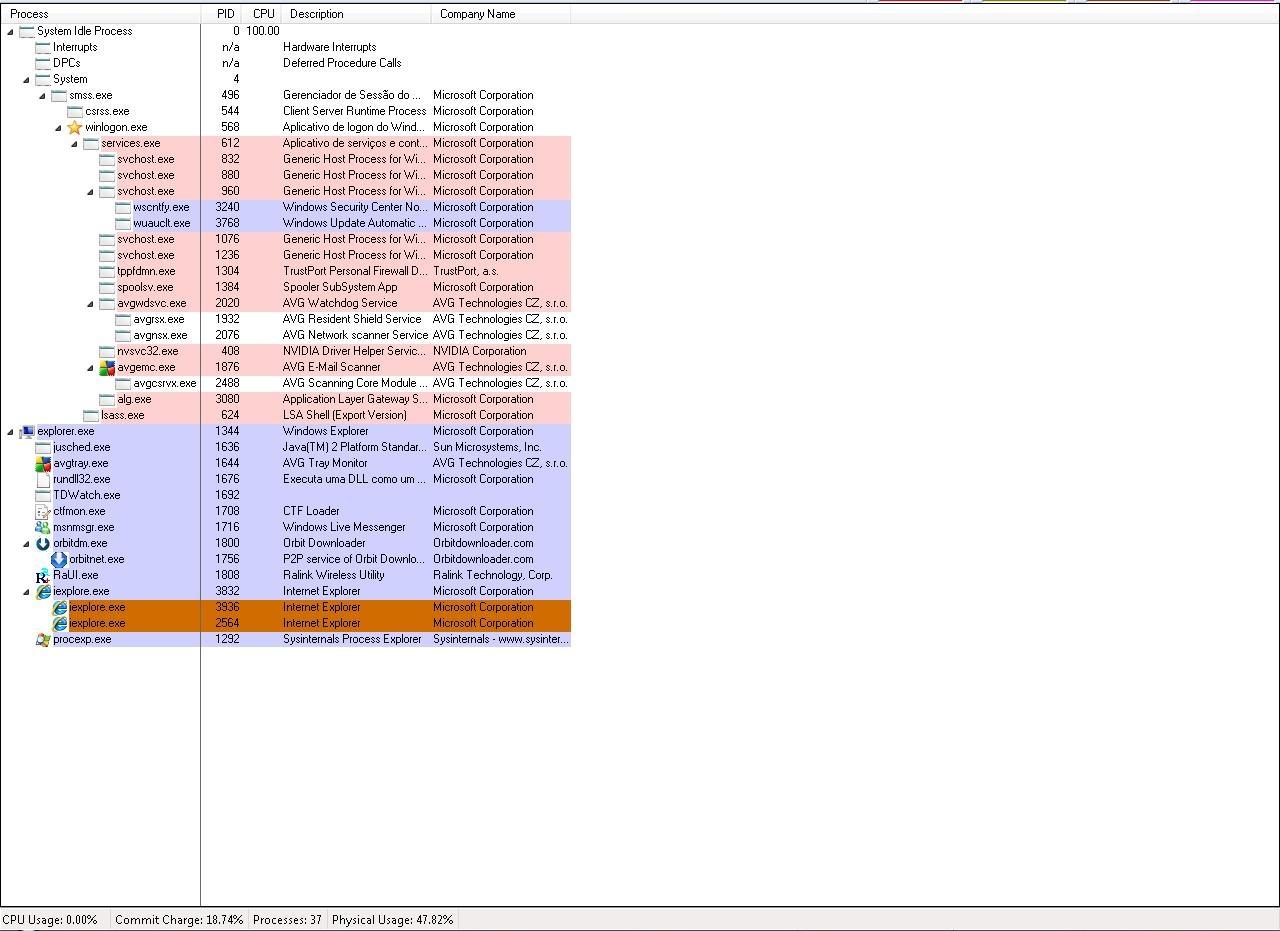Image resolution: width=1280 pixels, height=931 pixels.
Task: Collapse the smss.exe branch
Action: point(43,95)
